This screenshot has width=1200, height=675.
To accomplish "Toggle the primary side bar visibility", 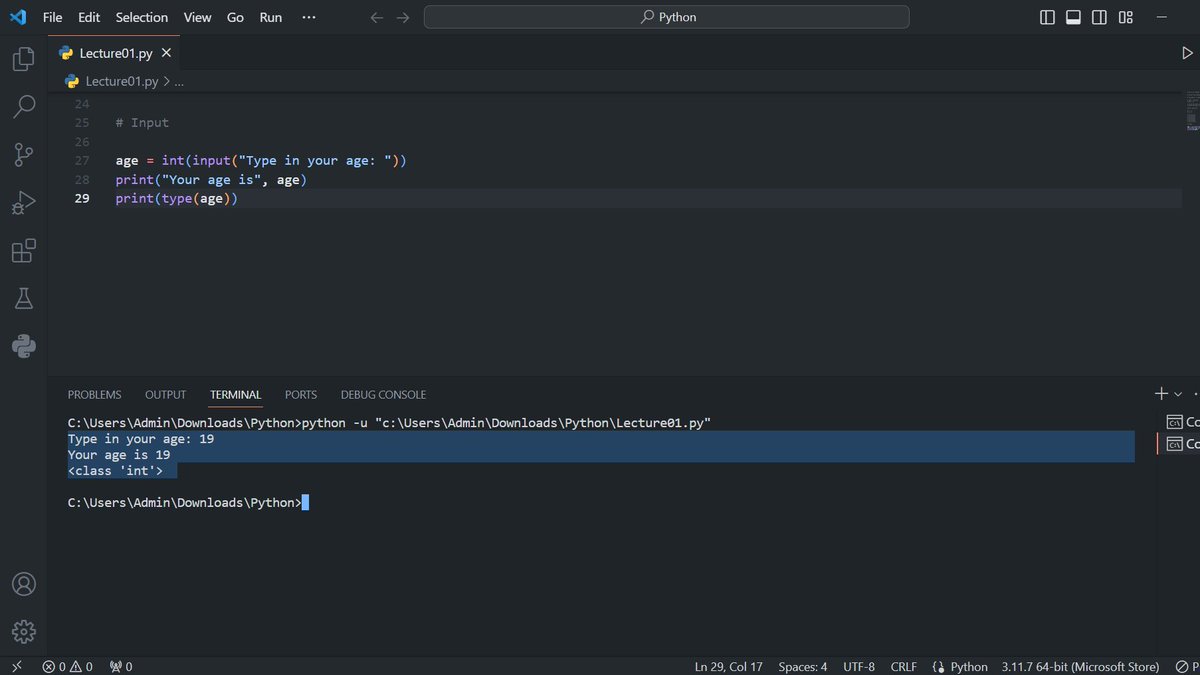I will 1047,17.
